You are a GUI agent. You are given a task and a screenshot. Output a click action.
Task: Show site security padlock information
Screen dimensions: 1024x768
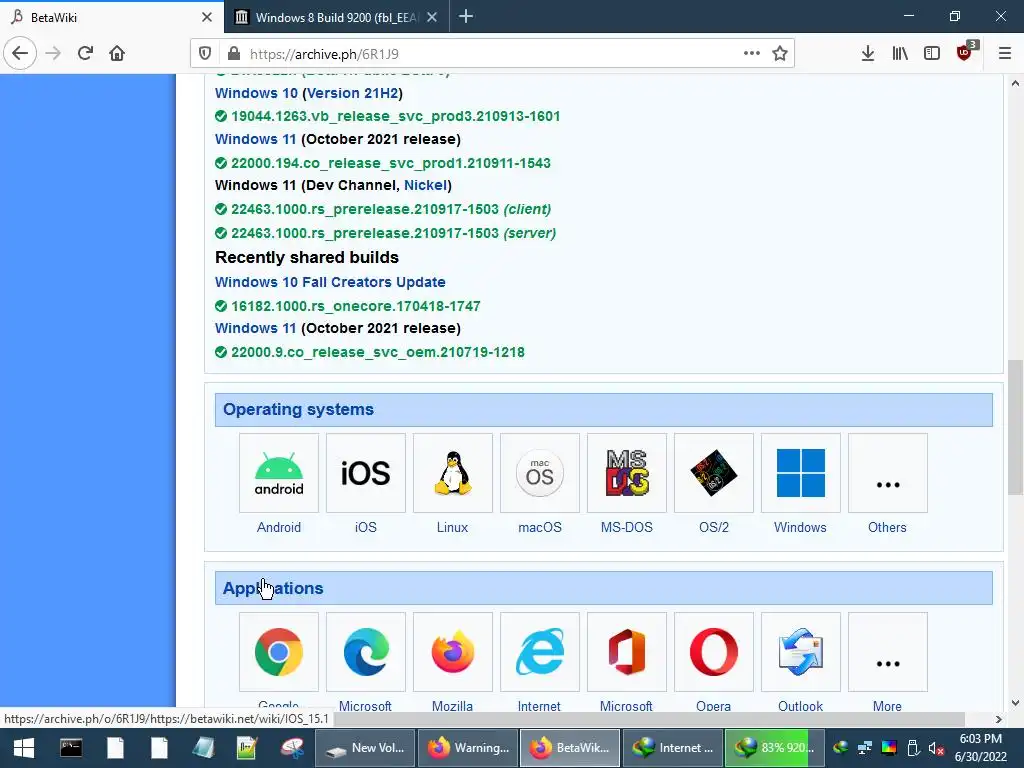[233, 54]
